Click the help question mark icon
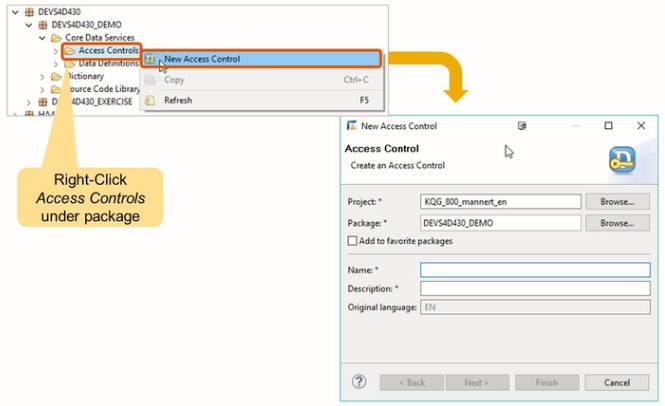The width and height of the screenshot is (665, 406). (x=359, y=382)
